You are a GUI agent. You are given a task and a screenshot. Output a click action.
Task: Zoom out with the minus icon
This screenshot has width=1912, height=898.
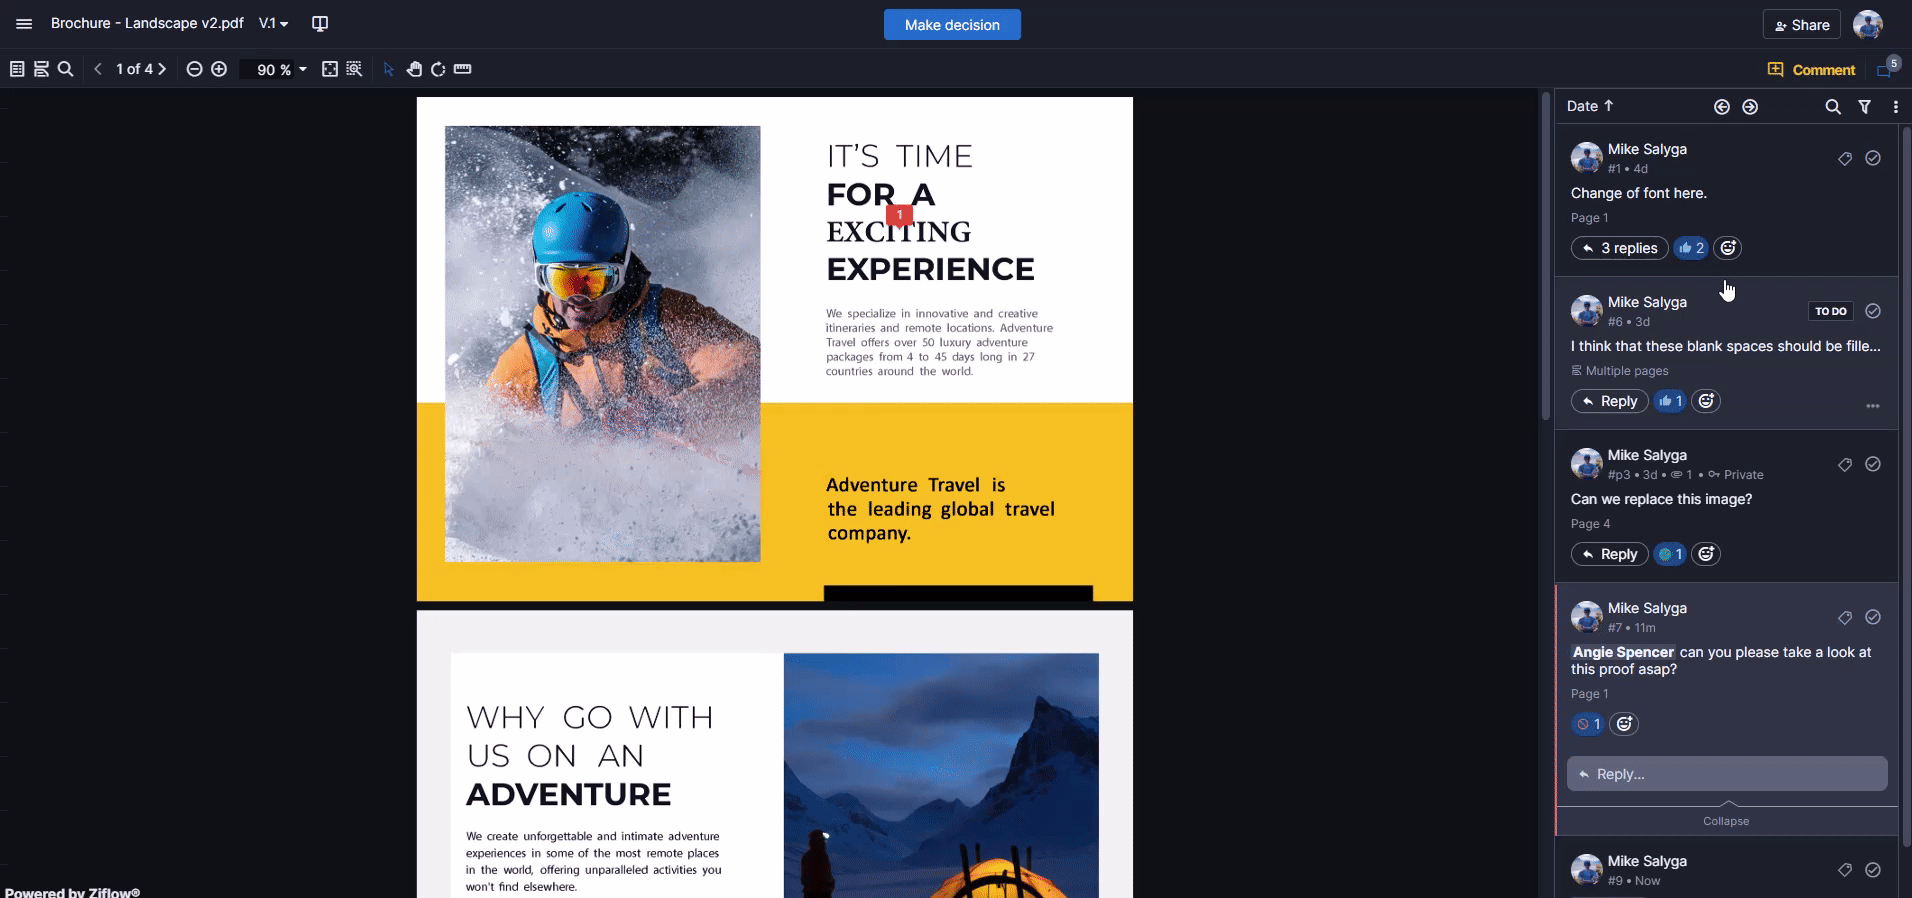pos(195,69)
